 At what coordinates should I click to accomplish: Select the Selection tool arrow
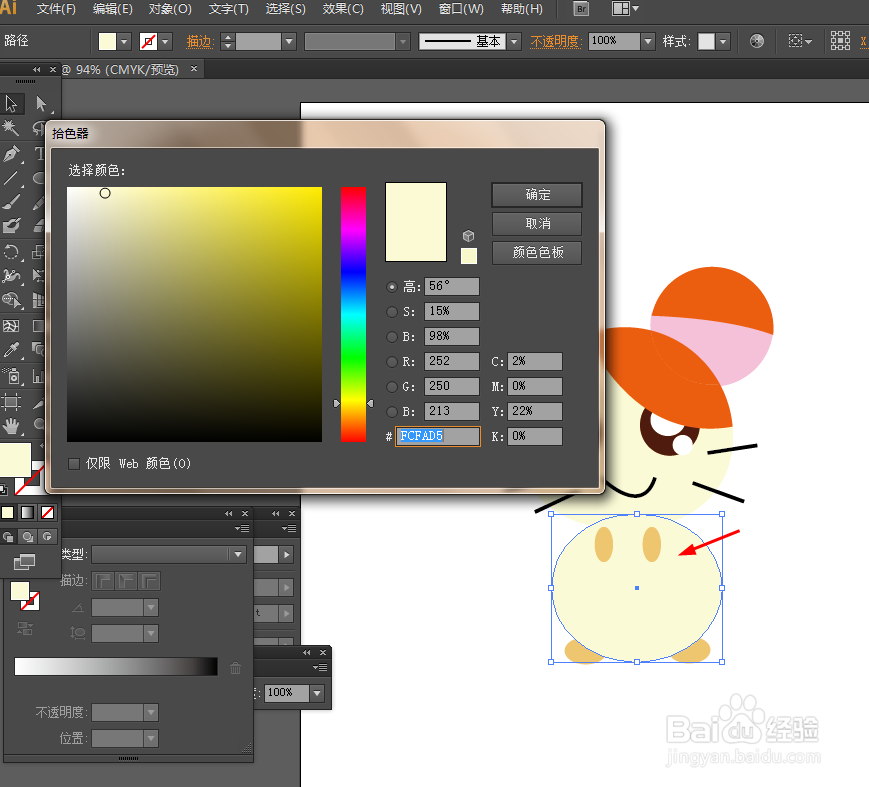pos(11,104)
